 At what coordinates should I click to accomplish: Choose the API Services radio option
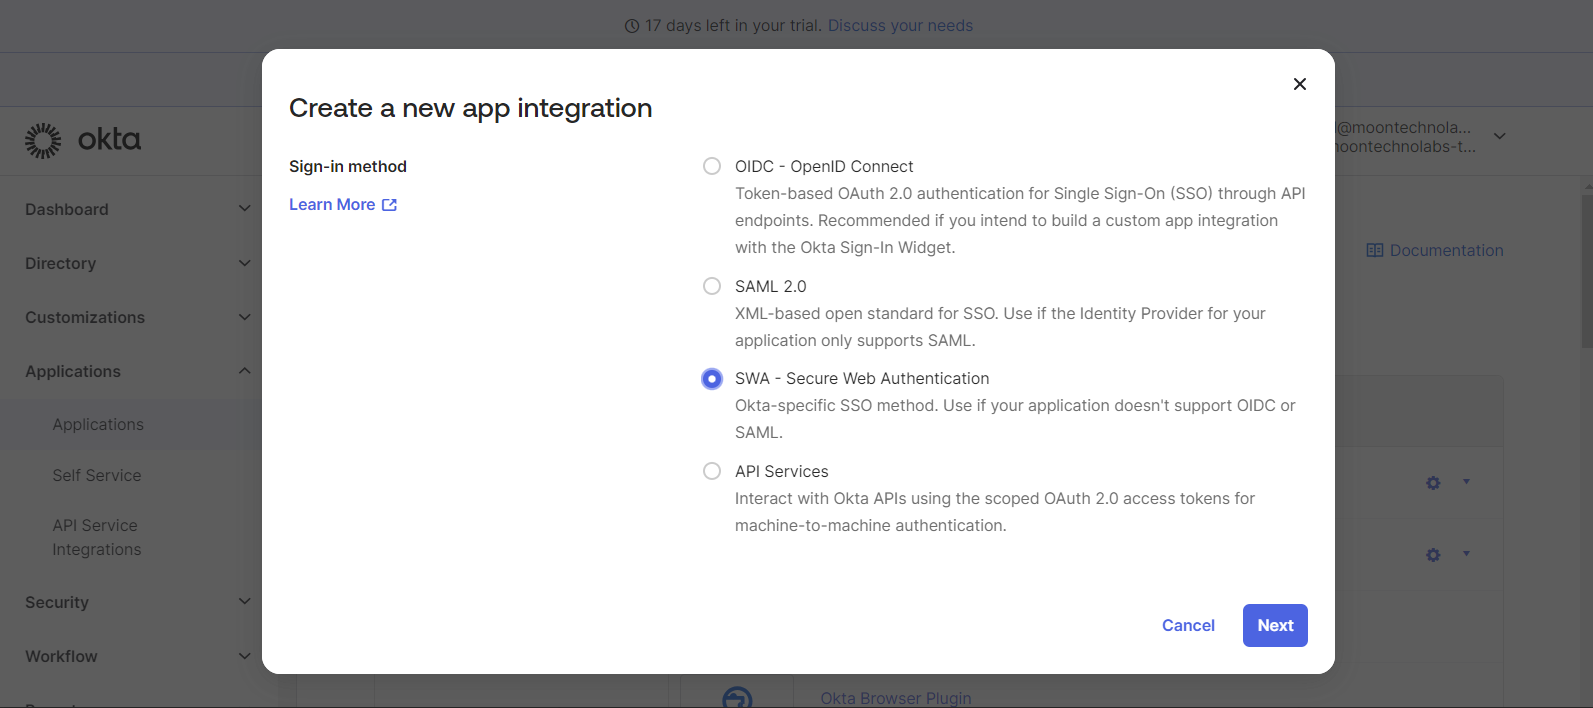click(x=712, y=471)
